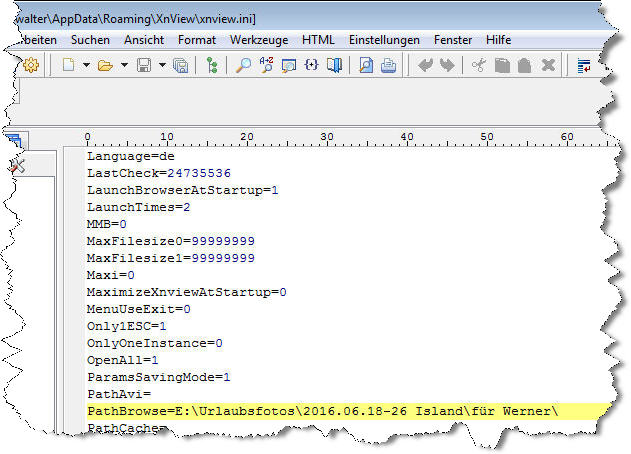Open the Einstellungen menu
The image size is (631, 454).
[x=384, y=40]
